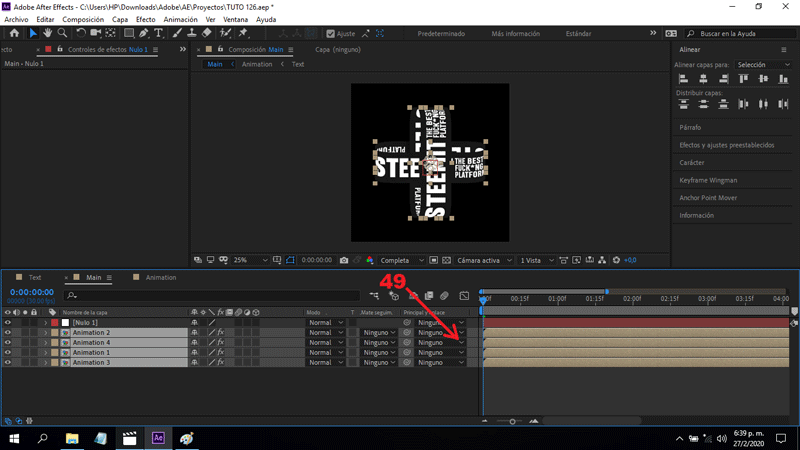The height and width of the screenshot is (450, 800).
Task: Click the current time indicator playhead
Action: click(x=483, y=299)
